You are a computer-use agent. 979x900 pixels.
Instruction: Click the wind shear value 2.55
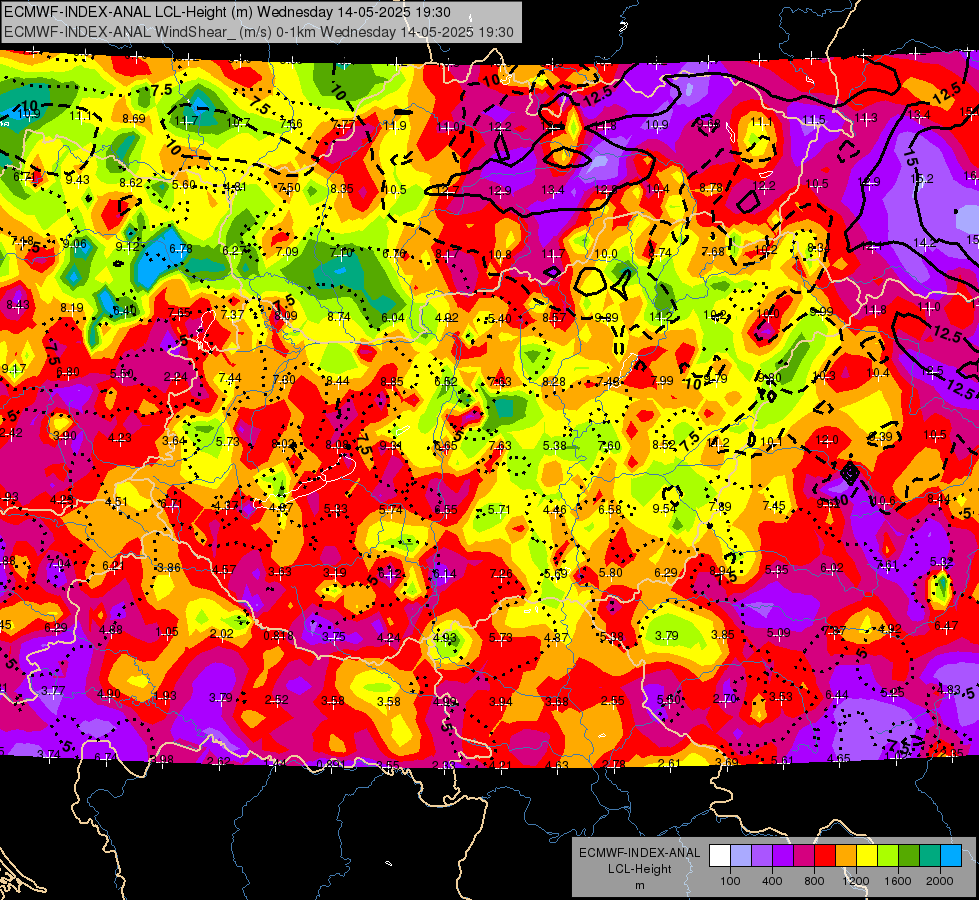612,701
